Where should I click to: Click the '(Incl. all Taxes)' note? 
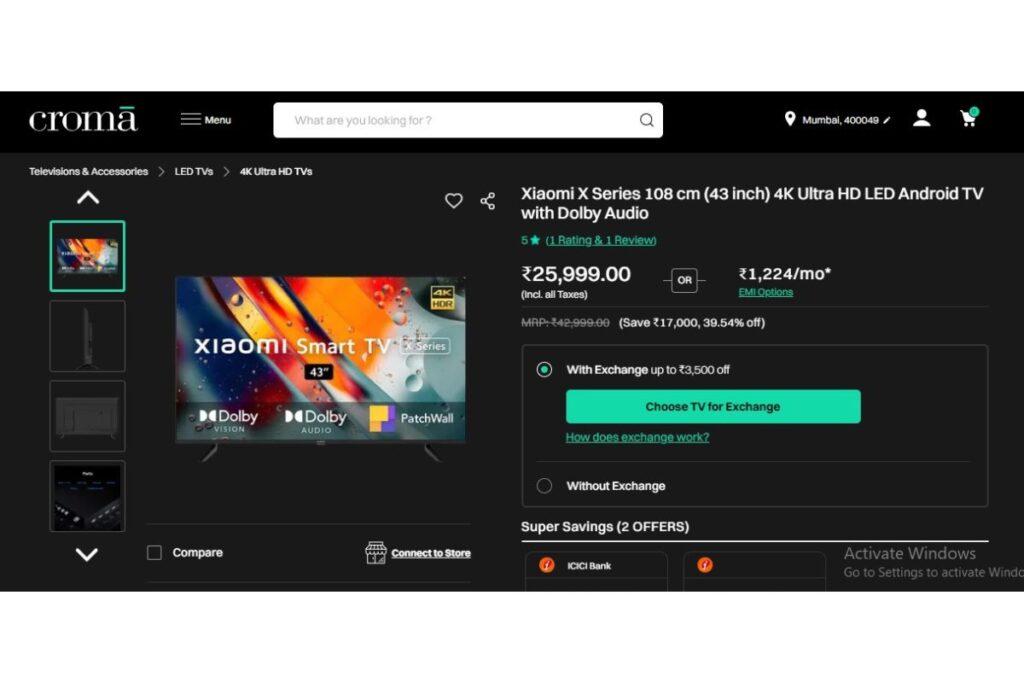tap(554, 294)
